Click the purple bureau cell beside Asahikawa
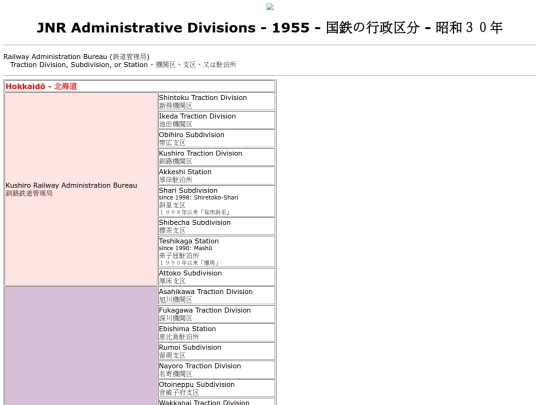 pyautogui.click(x=81, y=346)
